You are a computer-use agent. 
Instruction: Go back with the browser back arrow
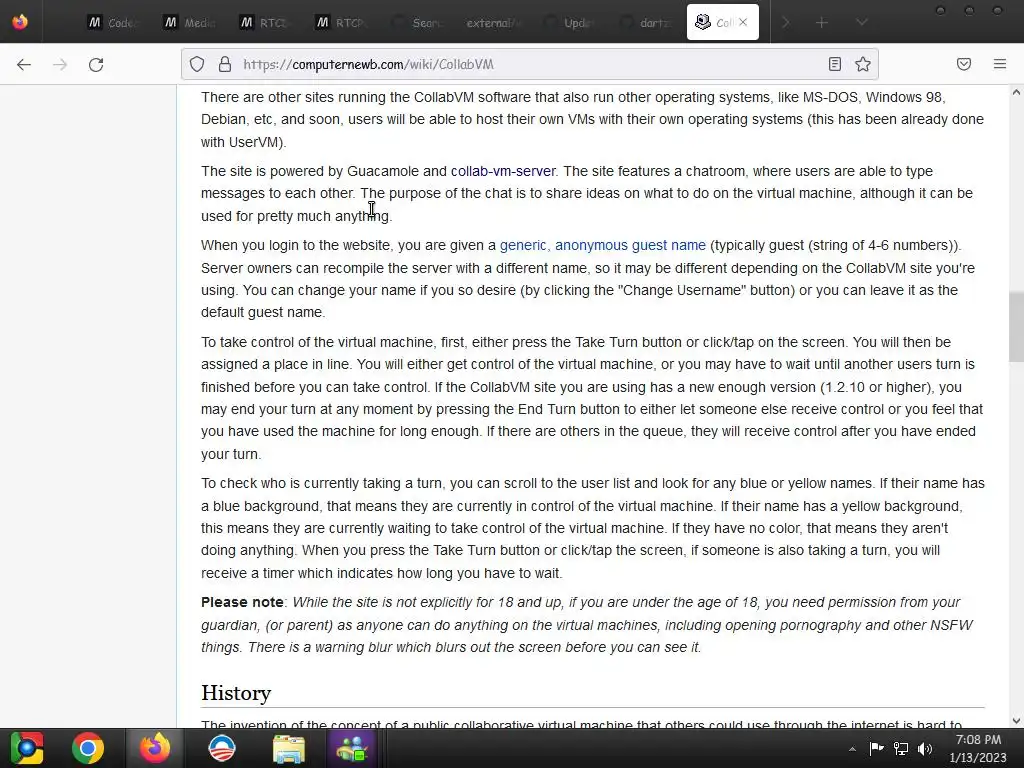point(24,64)
